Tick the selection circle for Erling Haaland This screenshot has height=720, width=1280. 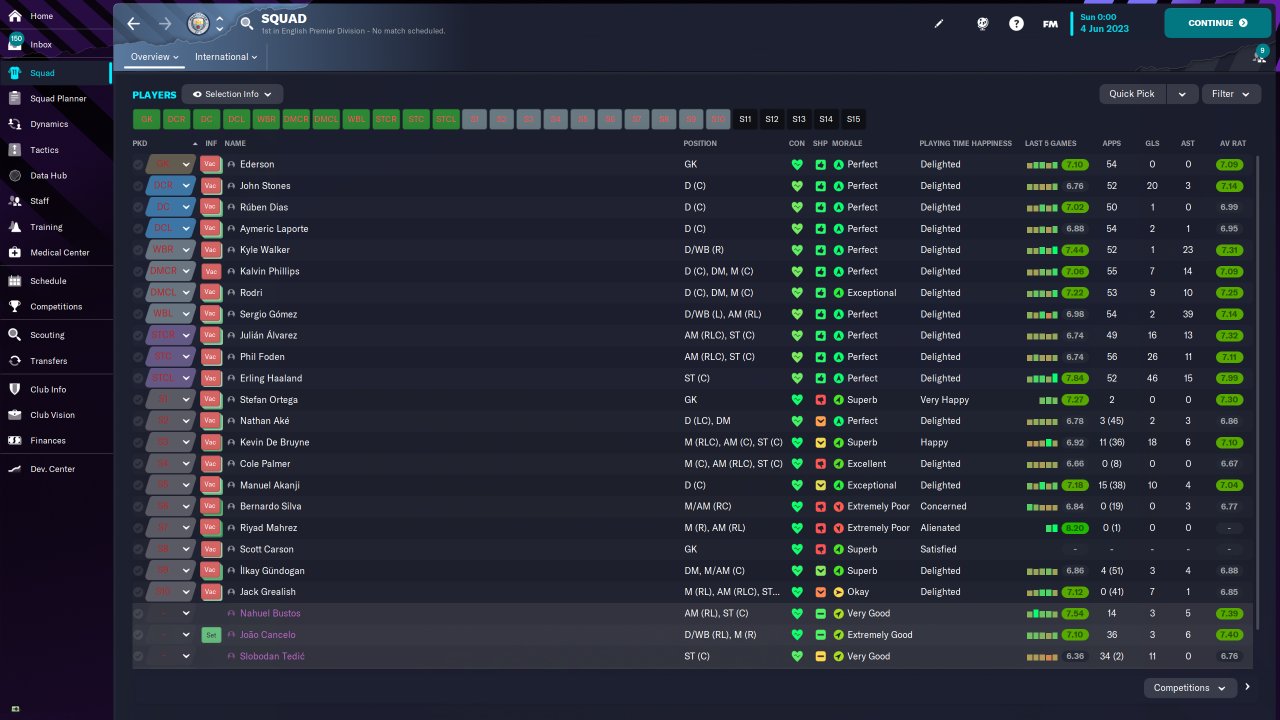click(x=138, y=378)
